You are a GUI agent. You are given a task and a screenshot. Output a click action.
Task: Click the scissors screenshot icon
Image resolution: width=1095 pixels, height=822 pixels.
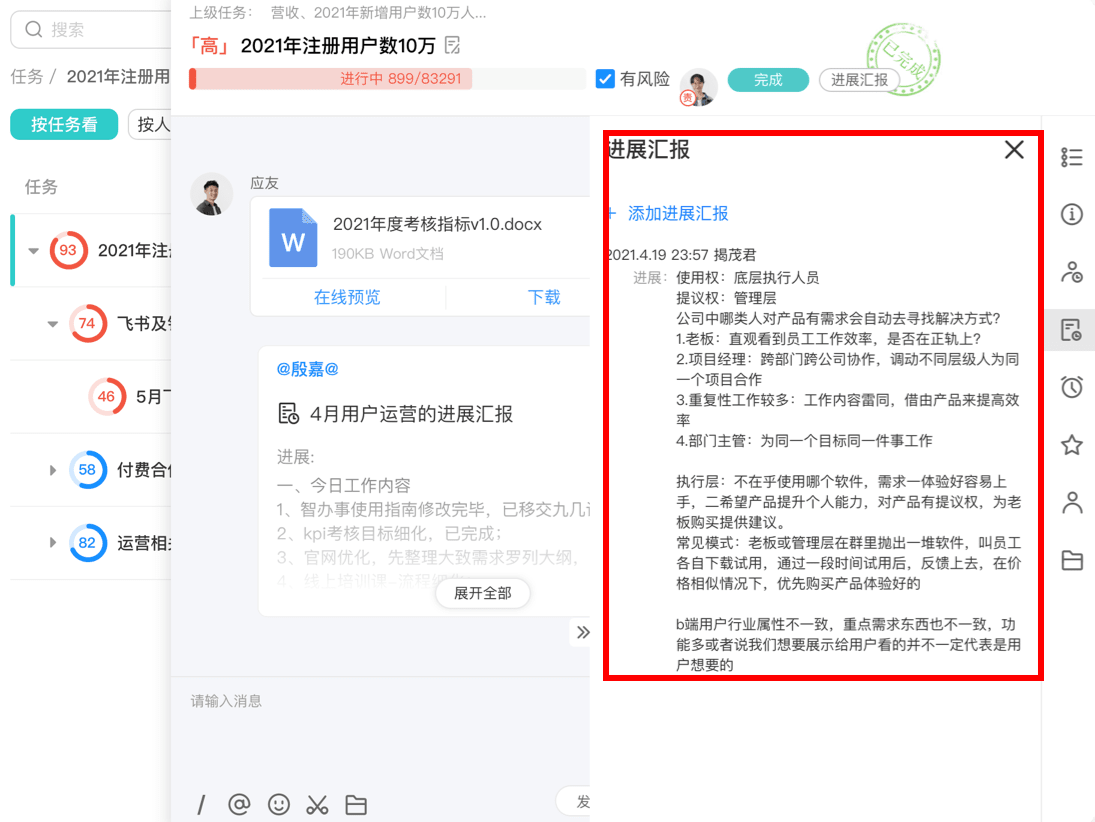[x=317, y=805]
